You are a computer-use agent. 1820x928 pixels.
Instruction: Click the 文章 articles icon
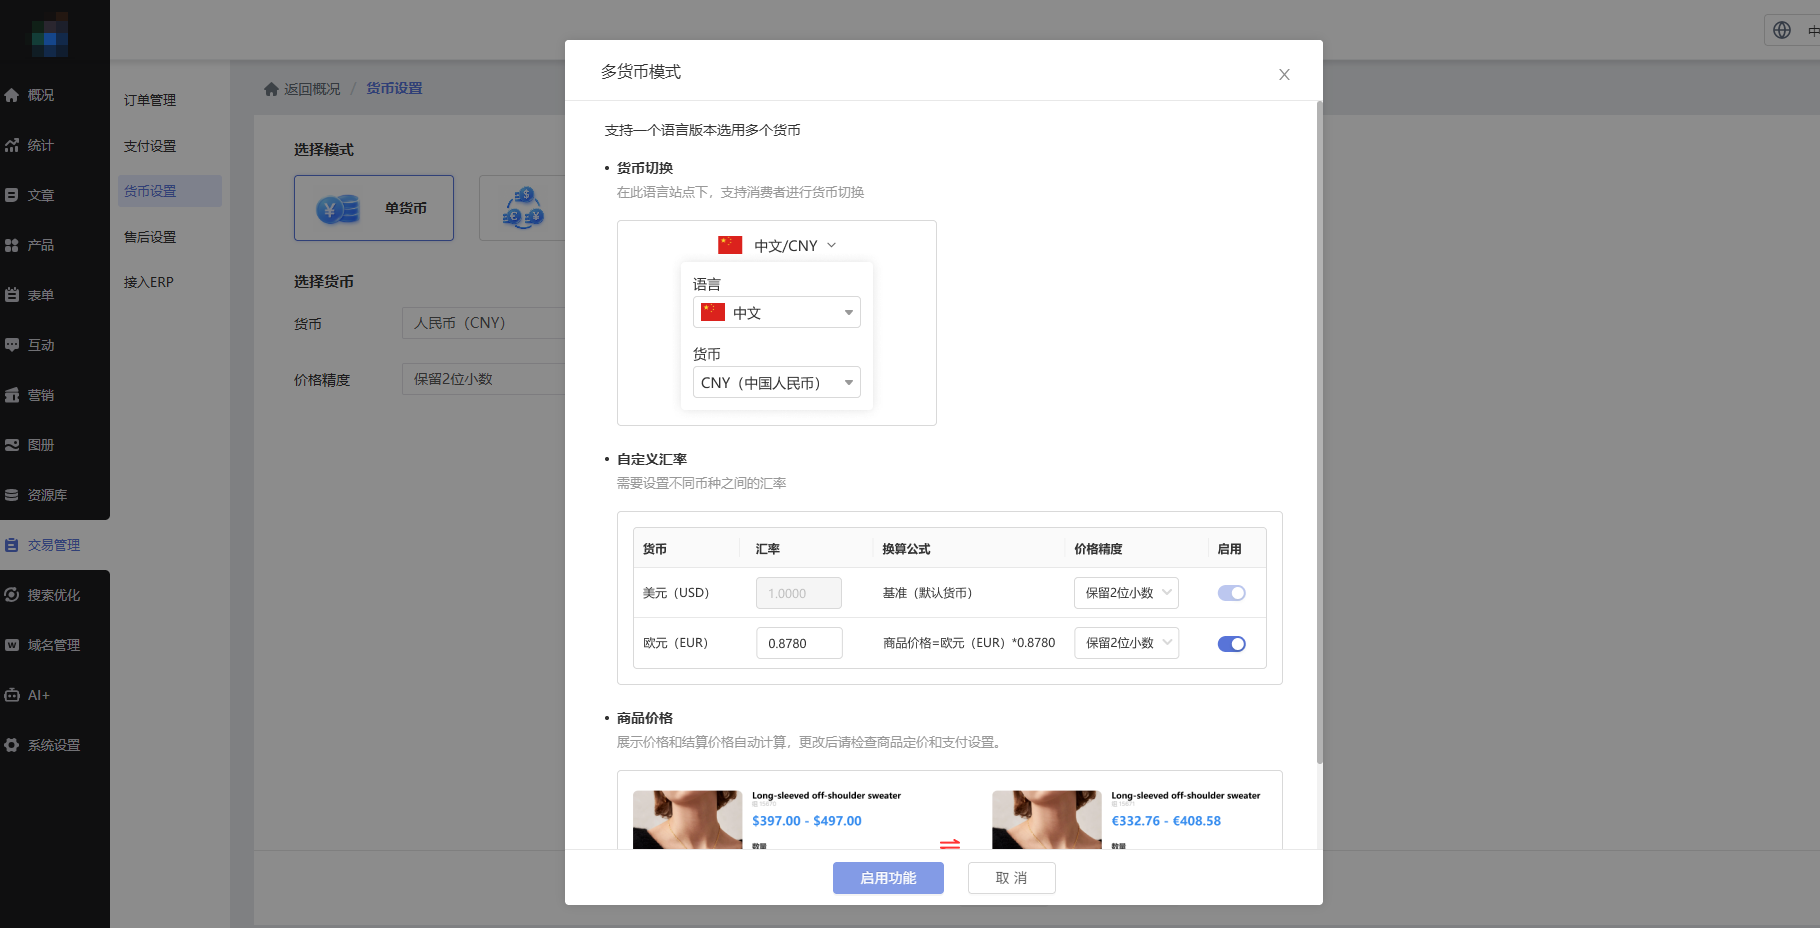click(12, 195)
